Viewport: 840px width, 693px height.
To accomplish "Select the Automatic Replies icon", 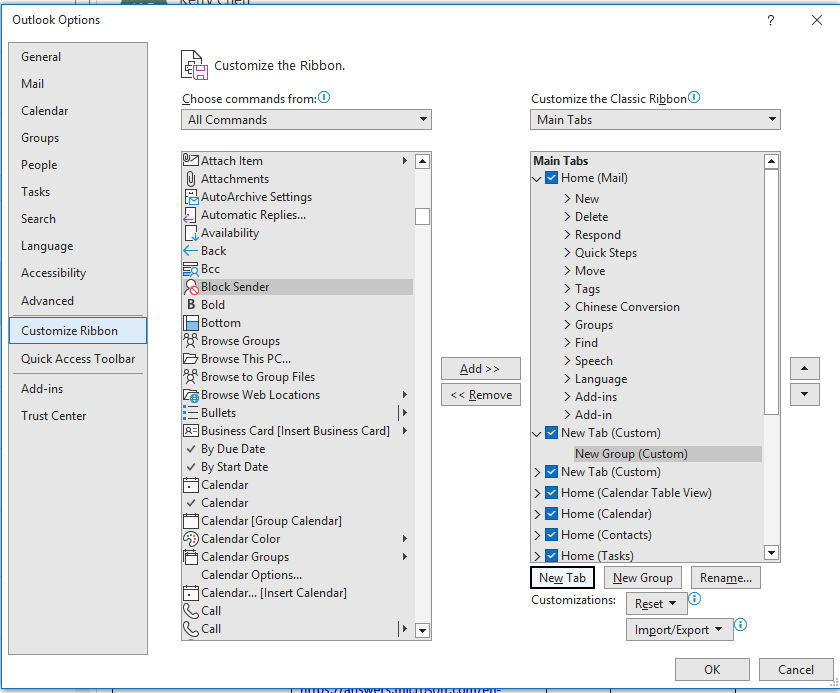I will point(190,215).
